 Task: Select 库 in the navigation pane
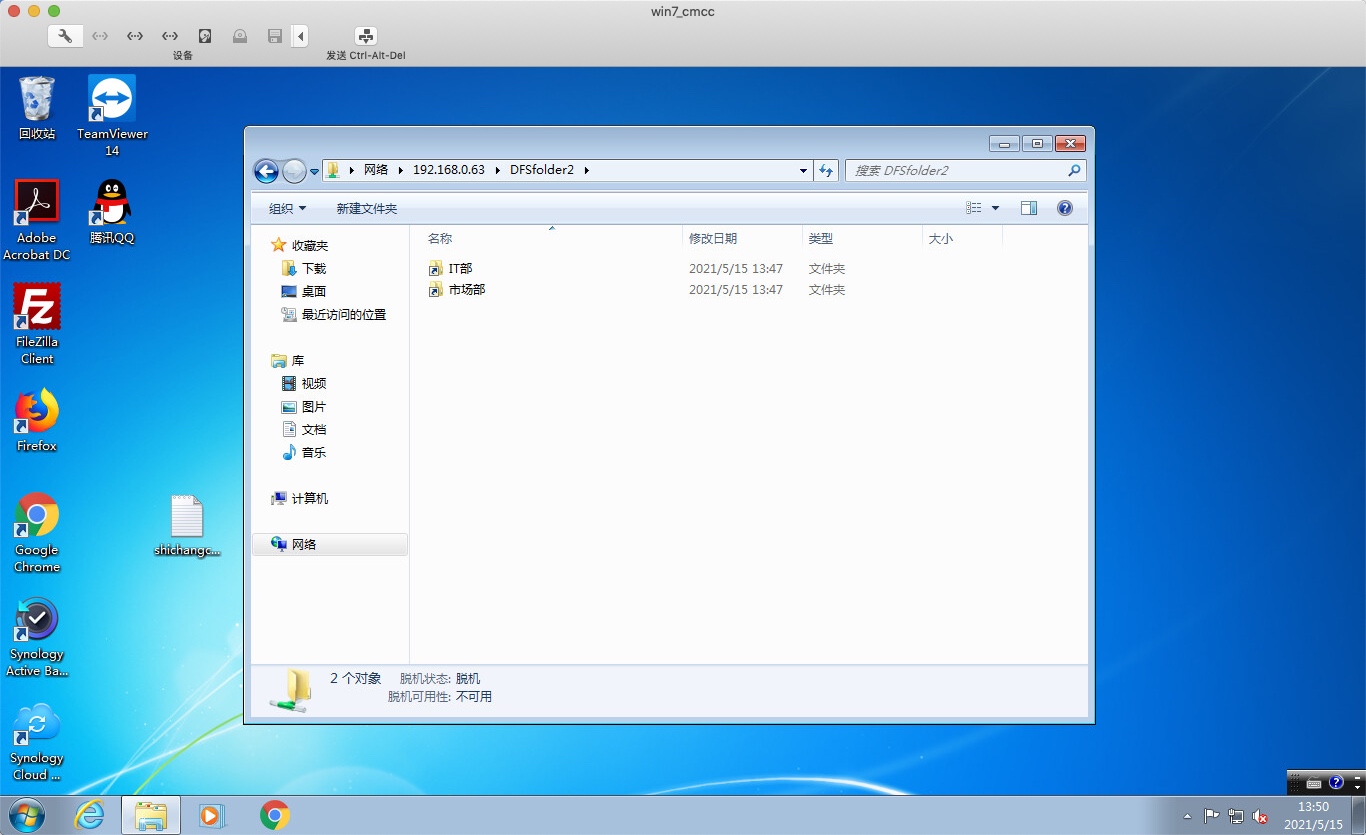pos(298,360)
